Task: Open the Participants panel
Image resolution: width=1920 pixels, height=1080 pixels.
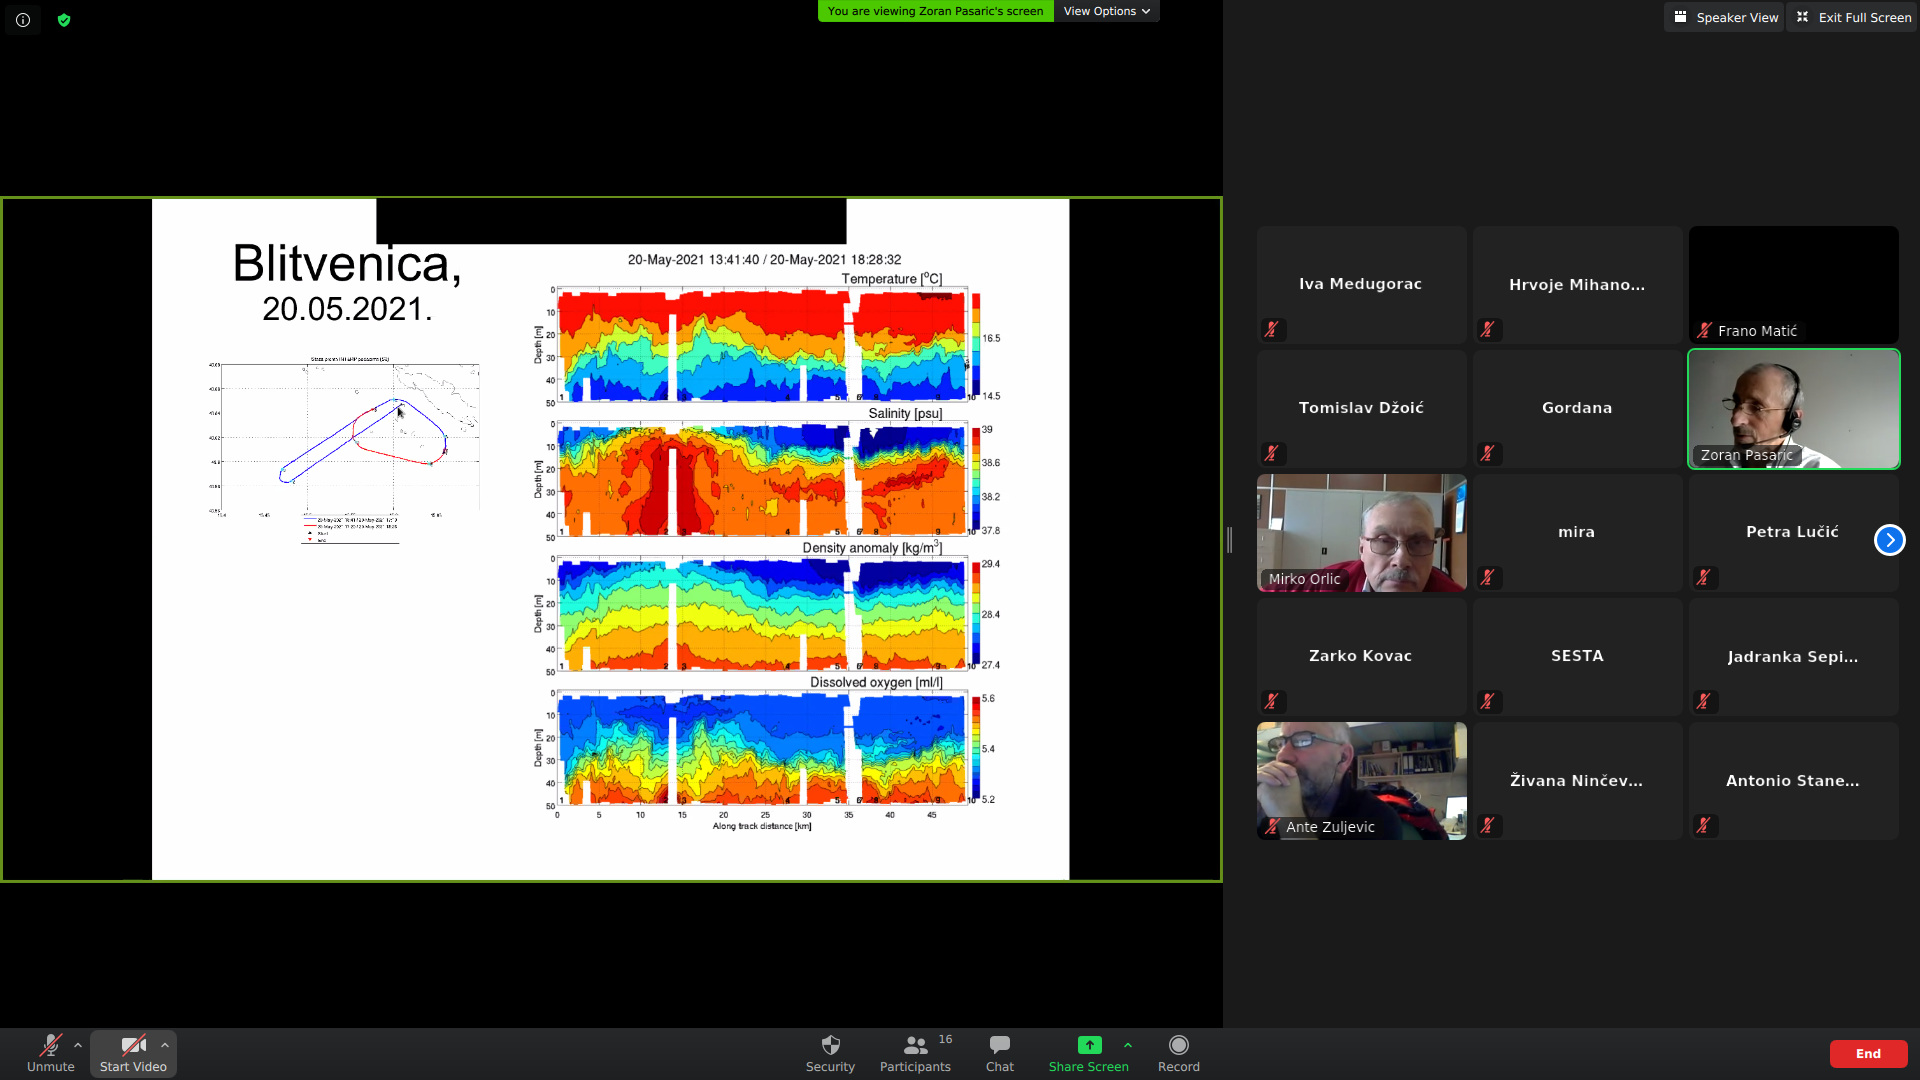Action: click(916, 1054)
